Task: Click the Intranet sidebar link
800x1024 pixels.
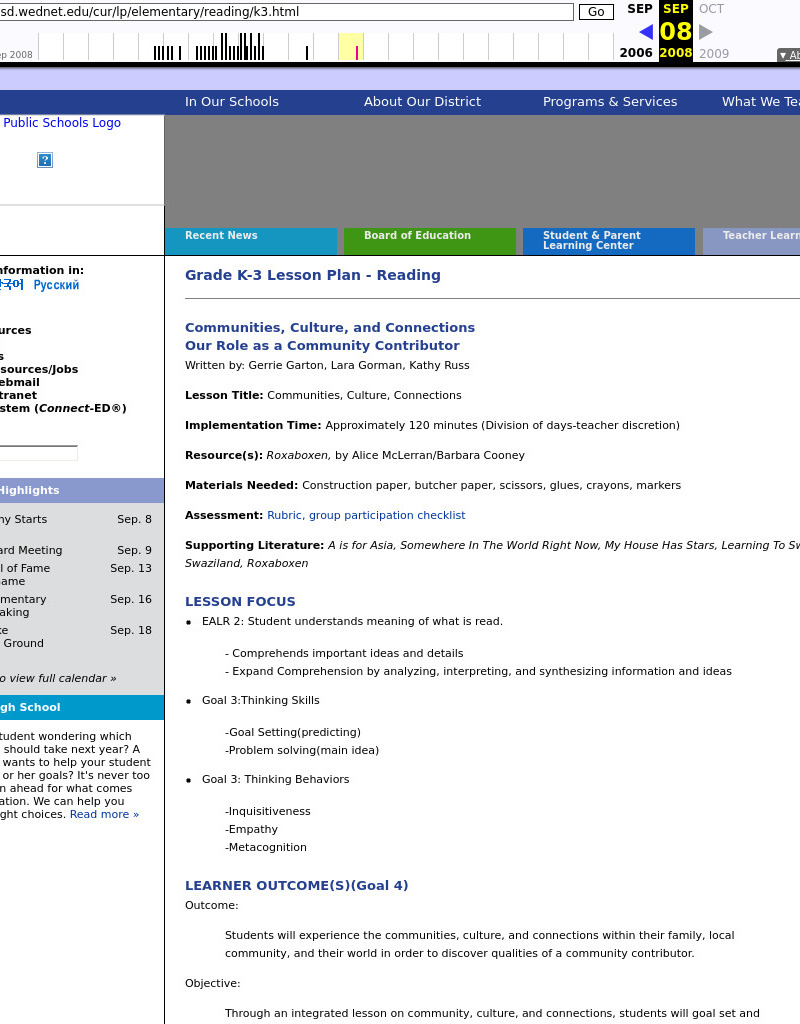Action: tap(18, 395)
